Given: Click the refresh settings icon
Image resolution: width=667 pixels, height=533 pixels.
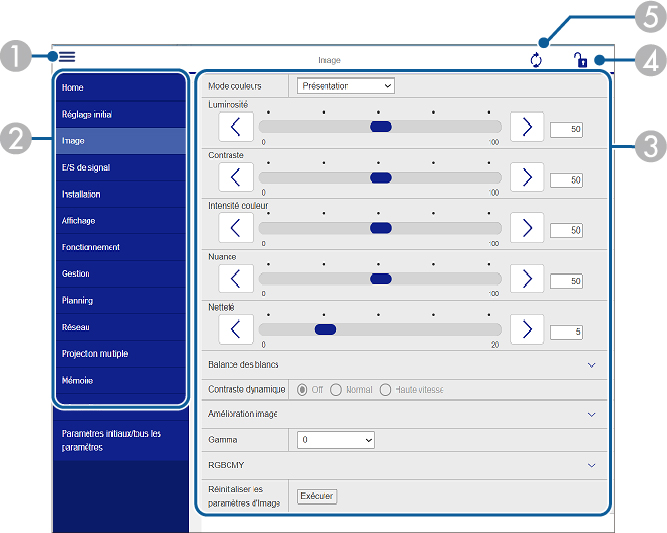Looking at the screenshot, I should (536, 60).
